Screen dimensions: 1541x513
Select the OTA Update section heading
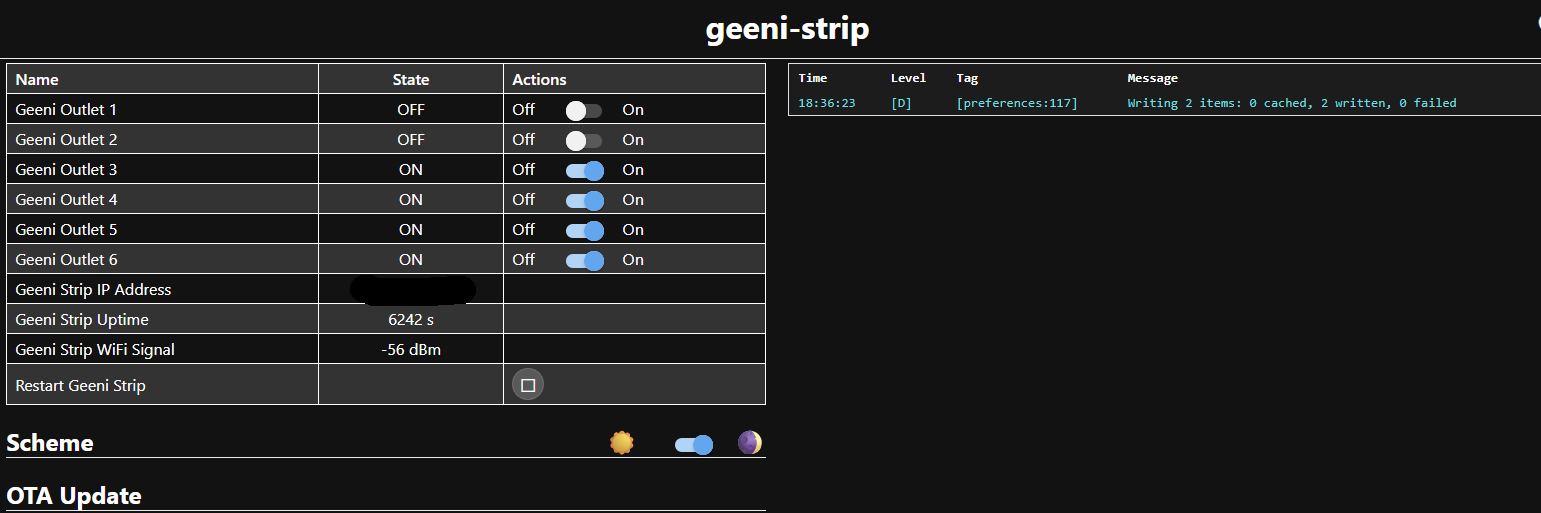pyautogui.click(x=74, y=495)
